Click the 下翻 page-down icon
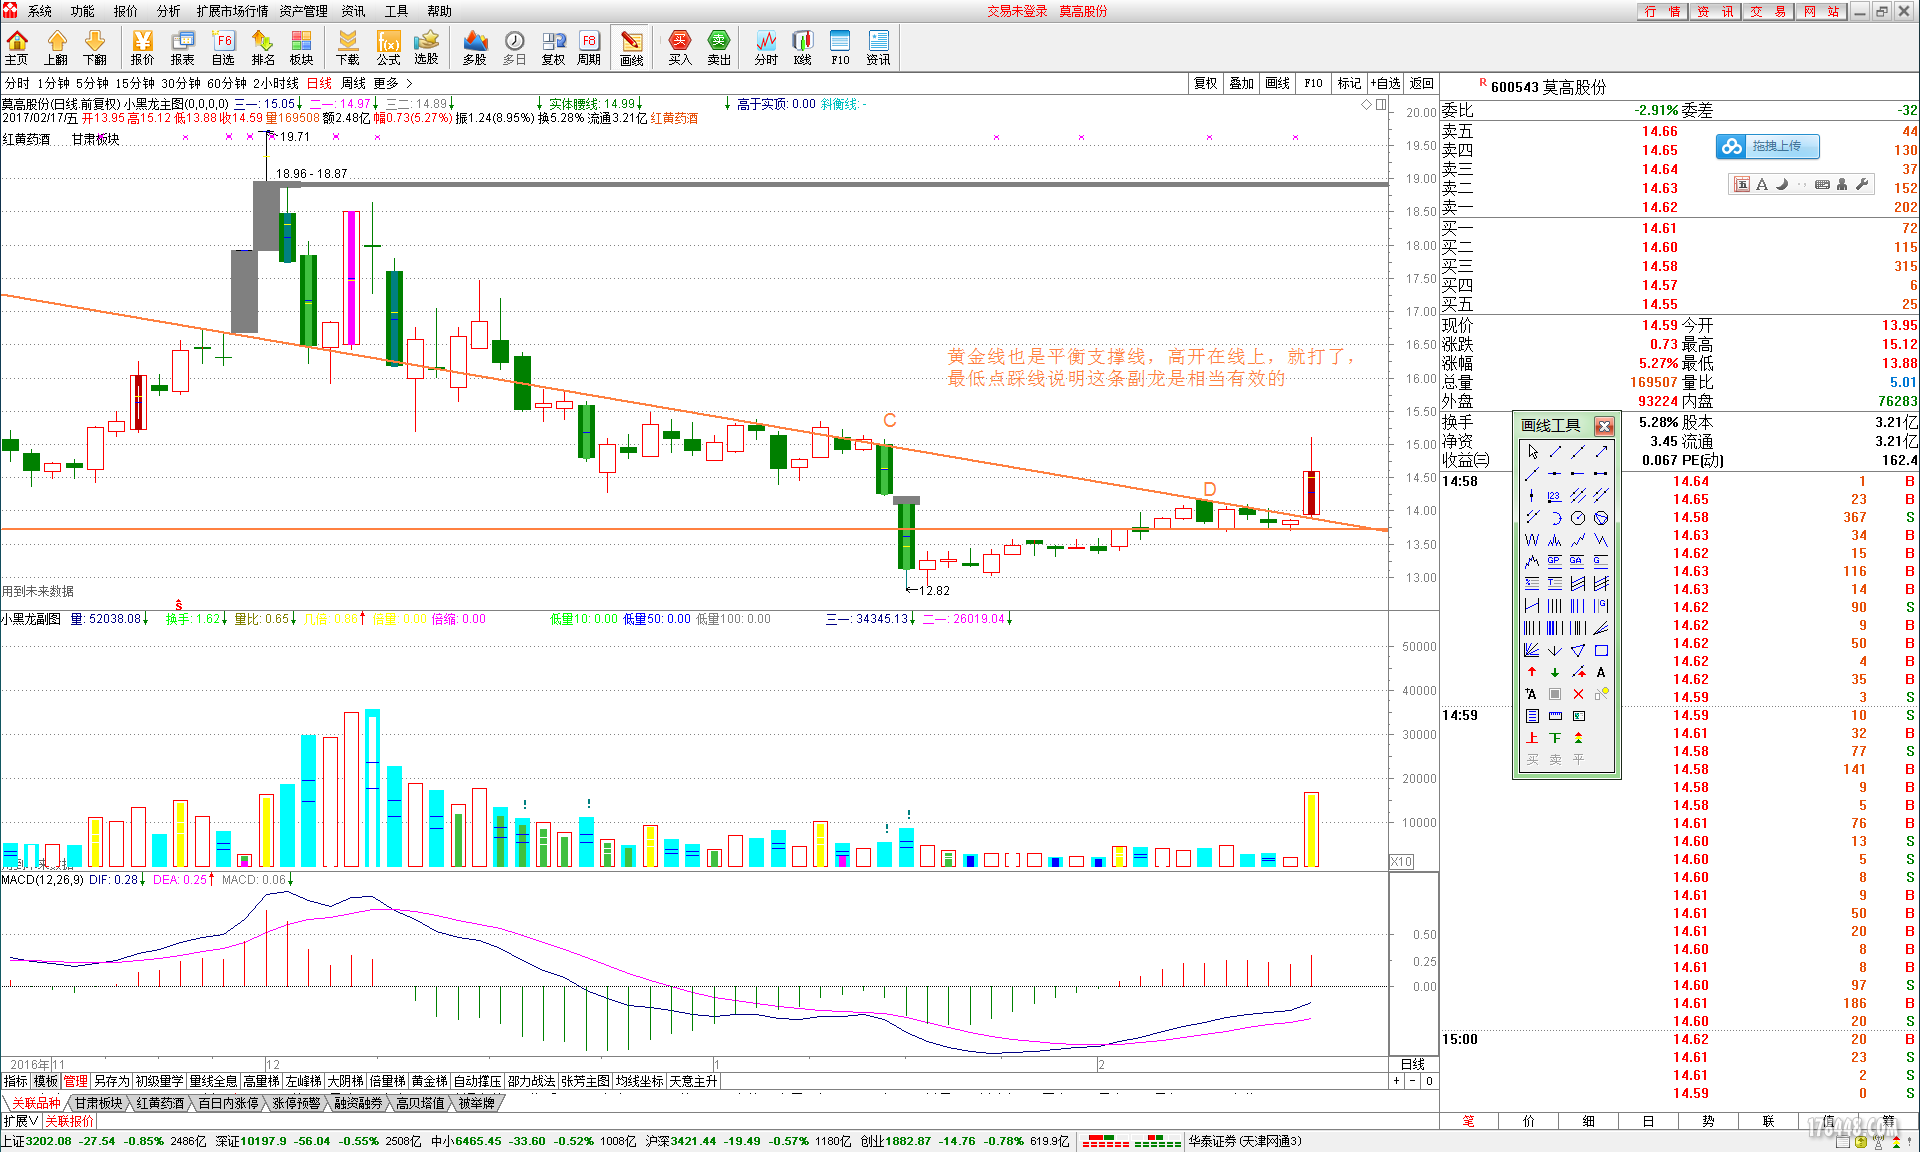This screenshot has height=1152, width=1920. [95, 48]
